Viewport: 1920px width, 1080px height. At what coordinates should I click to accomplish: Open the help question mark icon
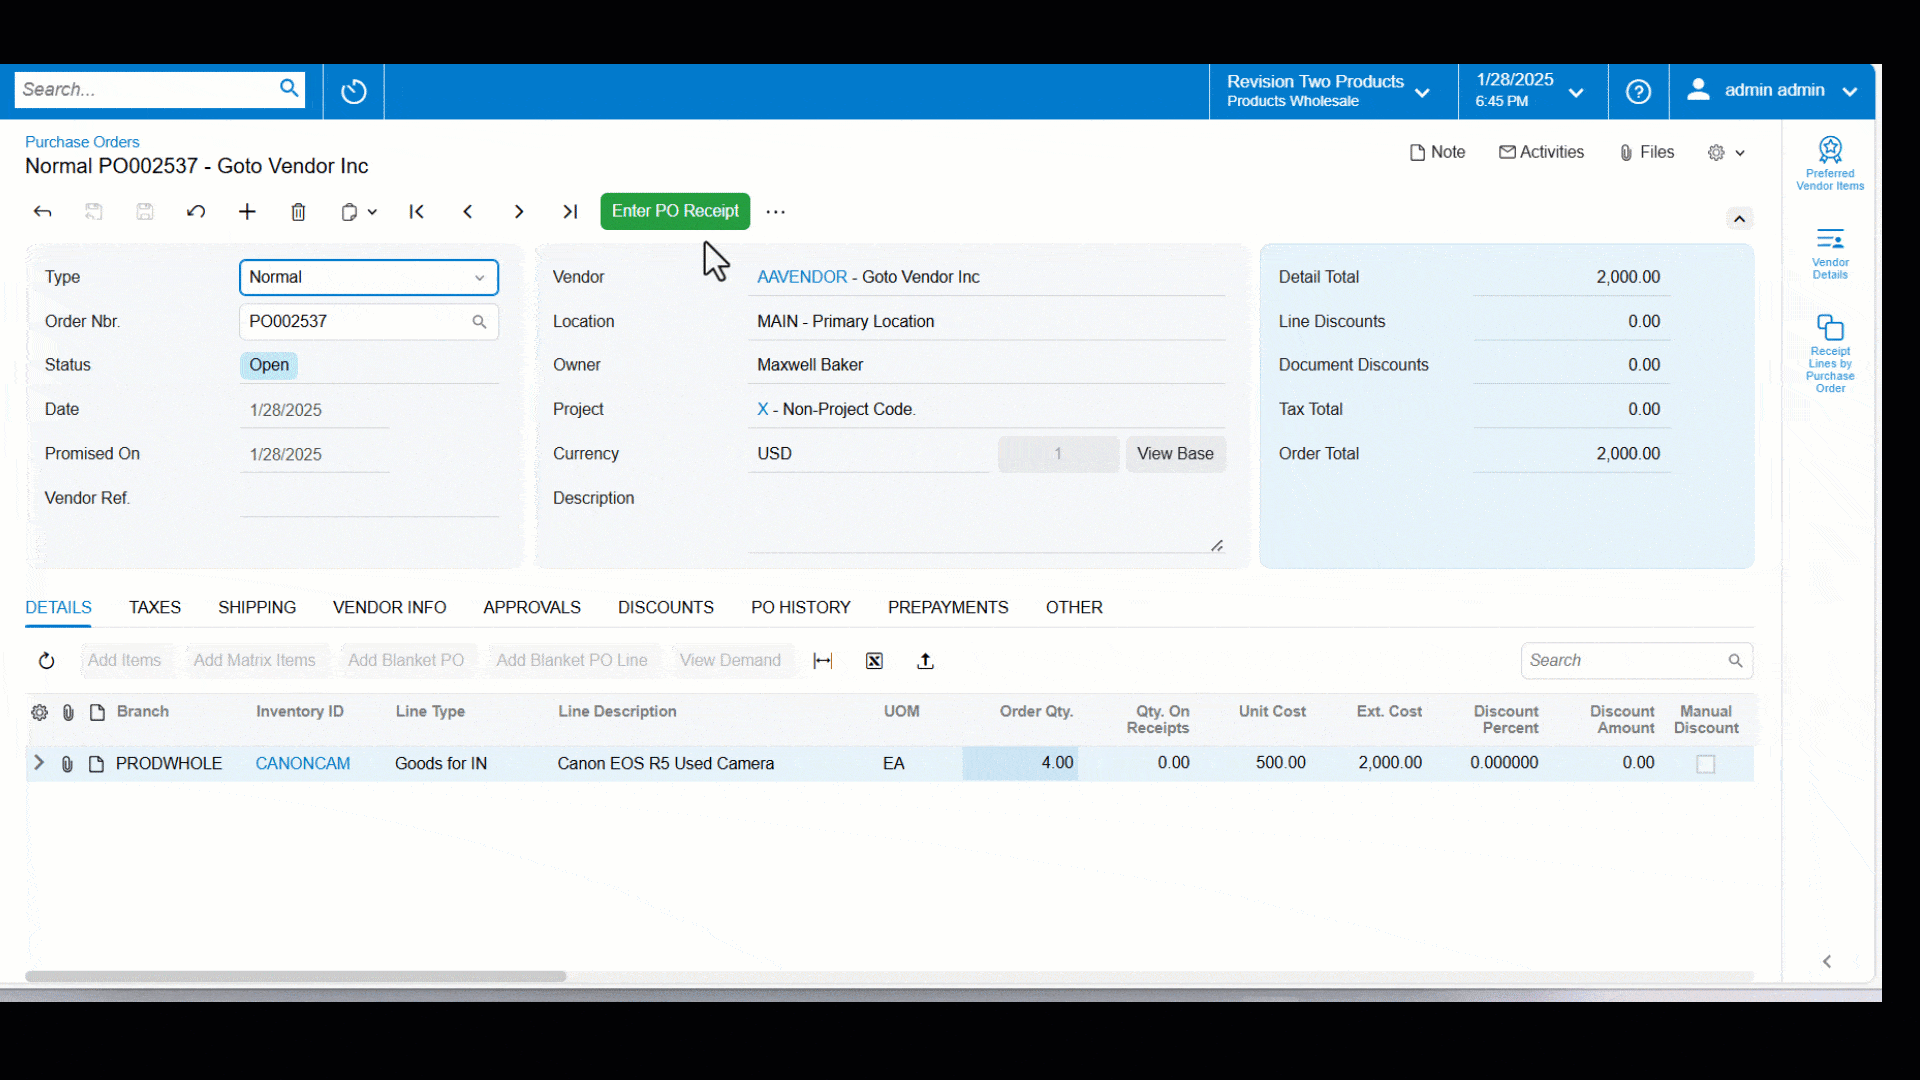tap(1638, 91)
